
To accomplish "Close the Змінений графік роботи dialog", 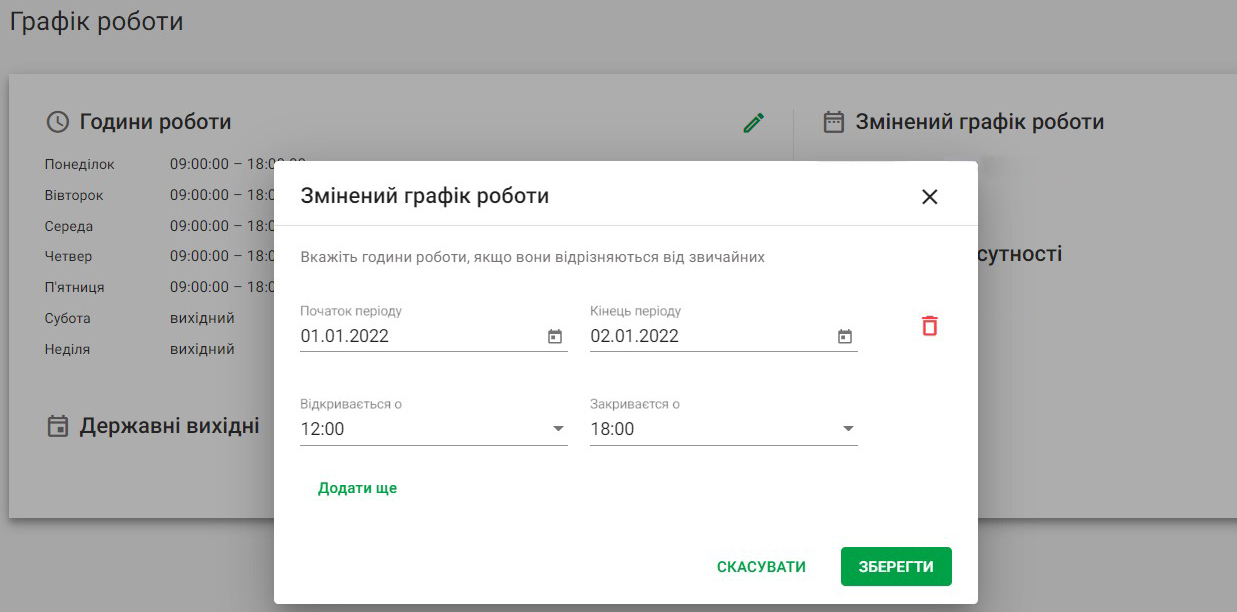I will [930, 197].
